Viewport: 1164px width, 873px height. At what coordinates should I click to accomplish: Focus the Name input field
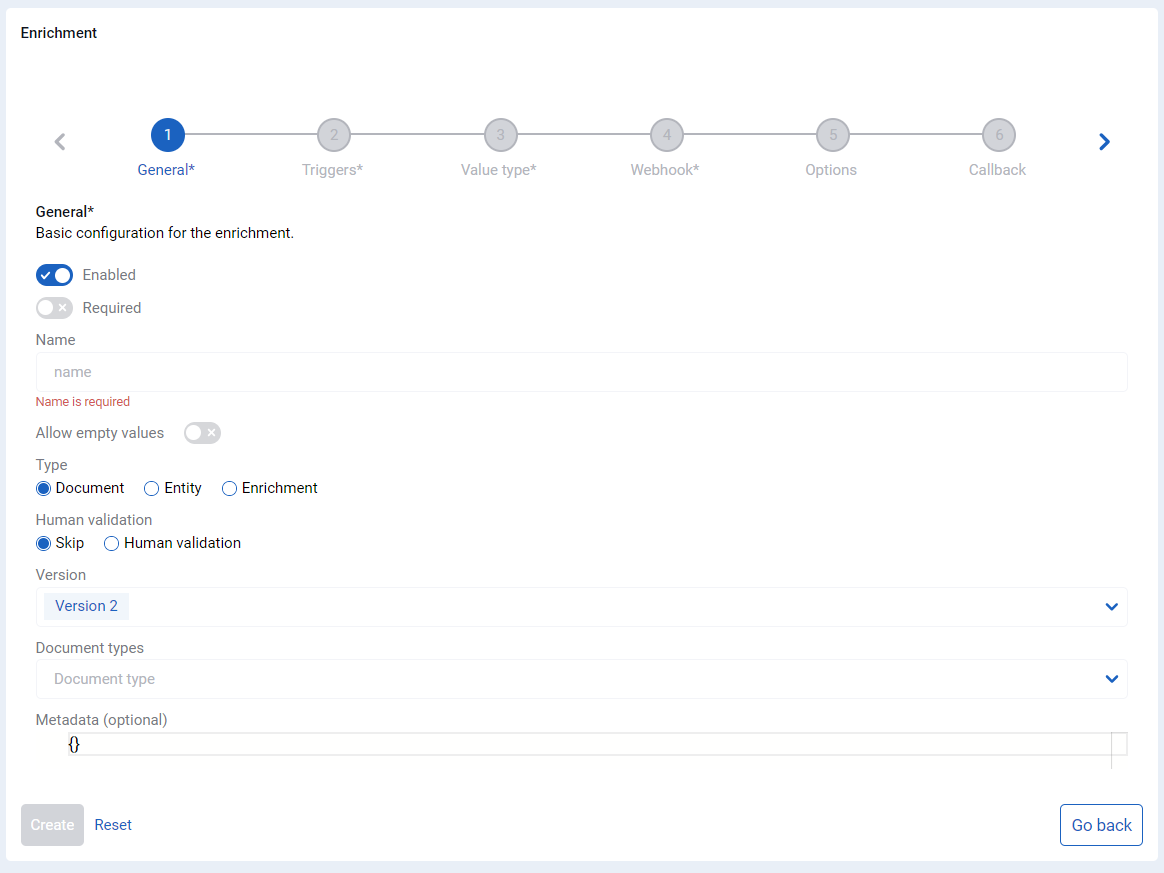581,372
